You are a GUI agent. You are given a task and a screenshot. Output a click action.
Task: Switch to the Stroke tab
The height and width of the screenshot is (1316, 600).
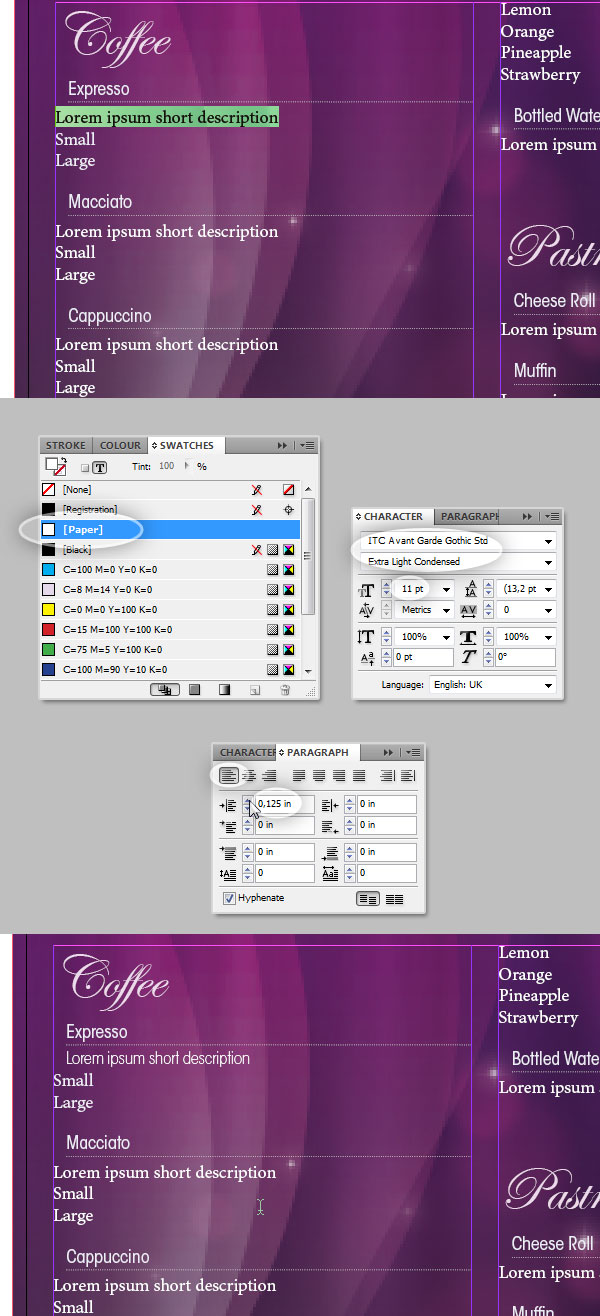point(66,446)
